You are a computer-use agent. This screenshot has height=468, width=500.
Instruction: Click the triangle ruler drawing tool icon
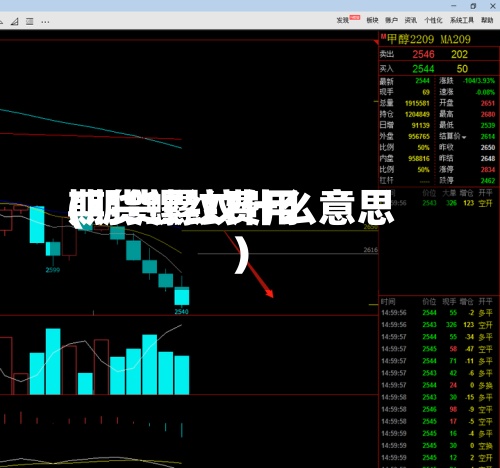[14, 22]
